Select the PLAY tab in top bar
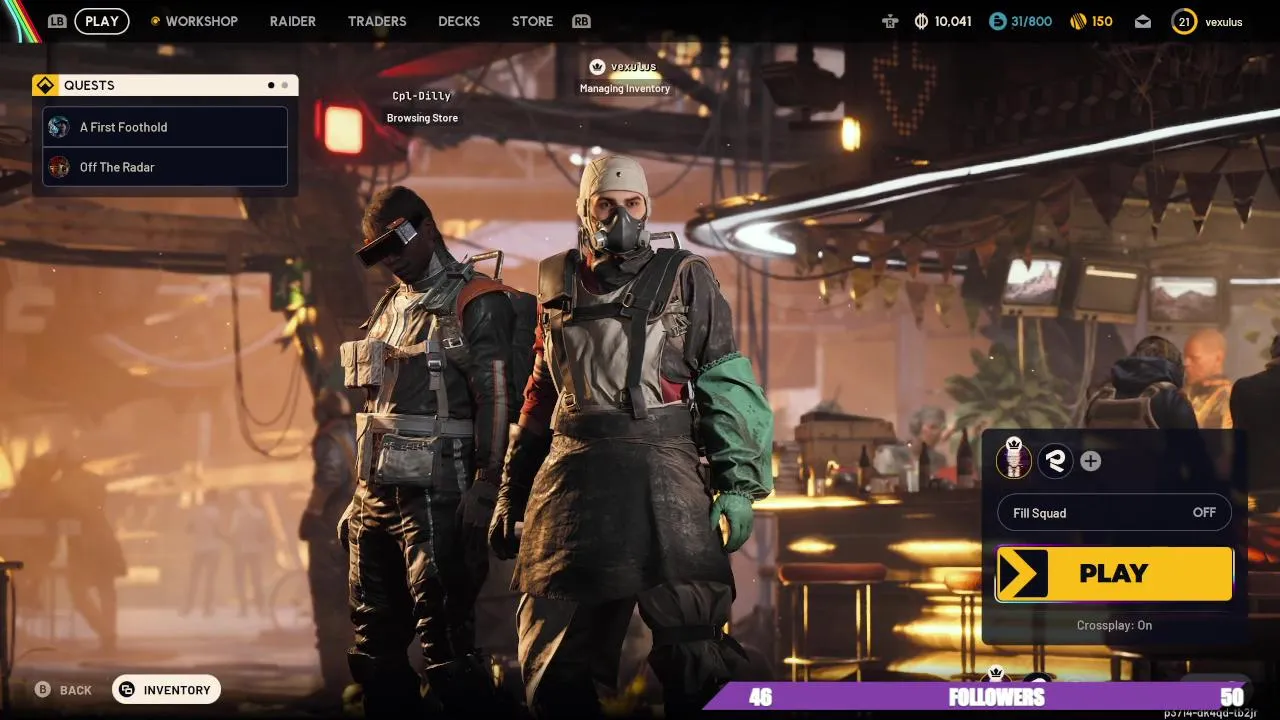This screenshot has width=1280, height=720. click(102, 21)
